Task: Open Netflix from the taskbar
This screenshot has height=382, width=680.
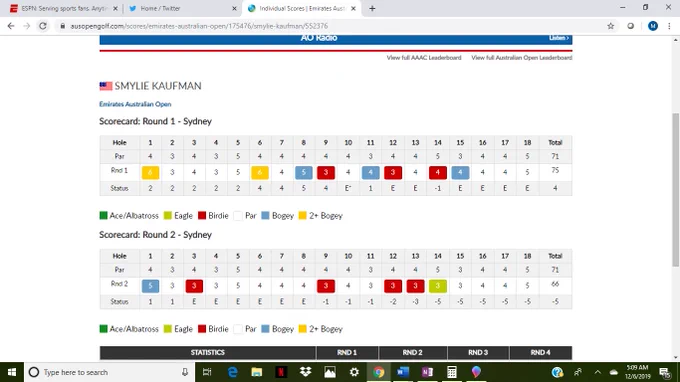Action: point(281,372)
